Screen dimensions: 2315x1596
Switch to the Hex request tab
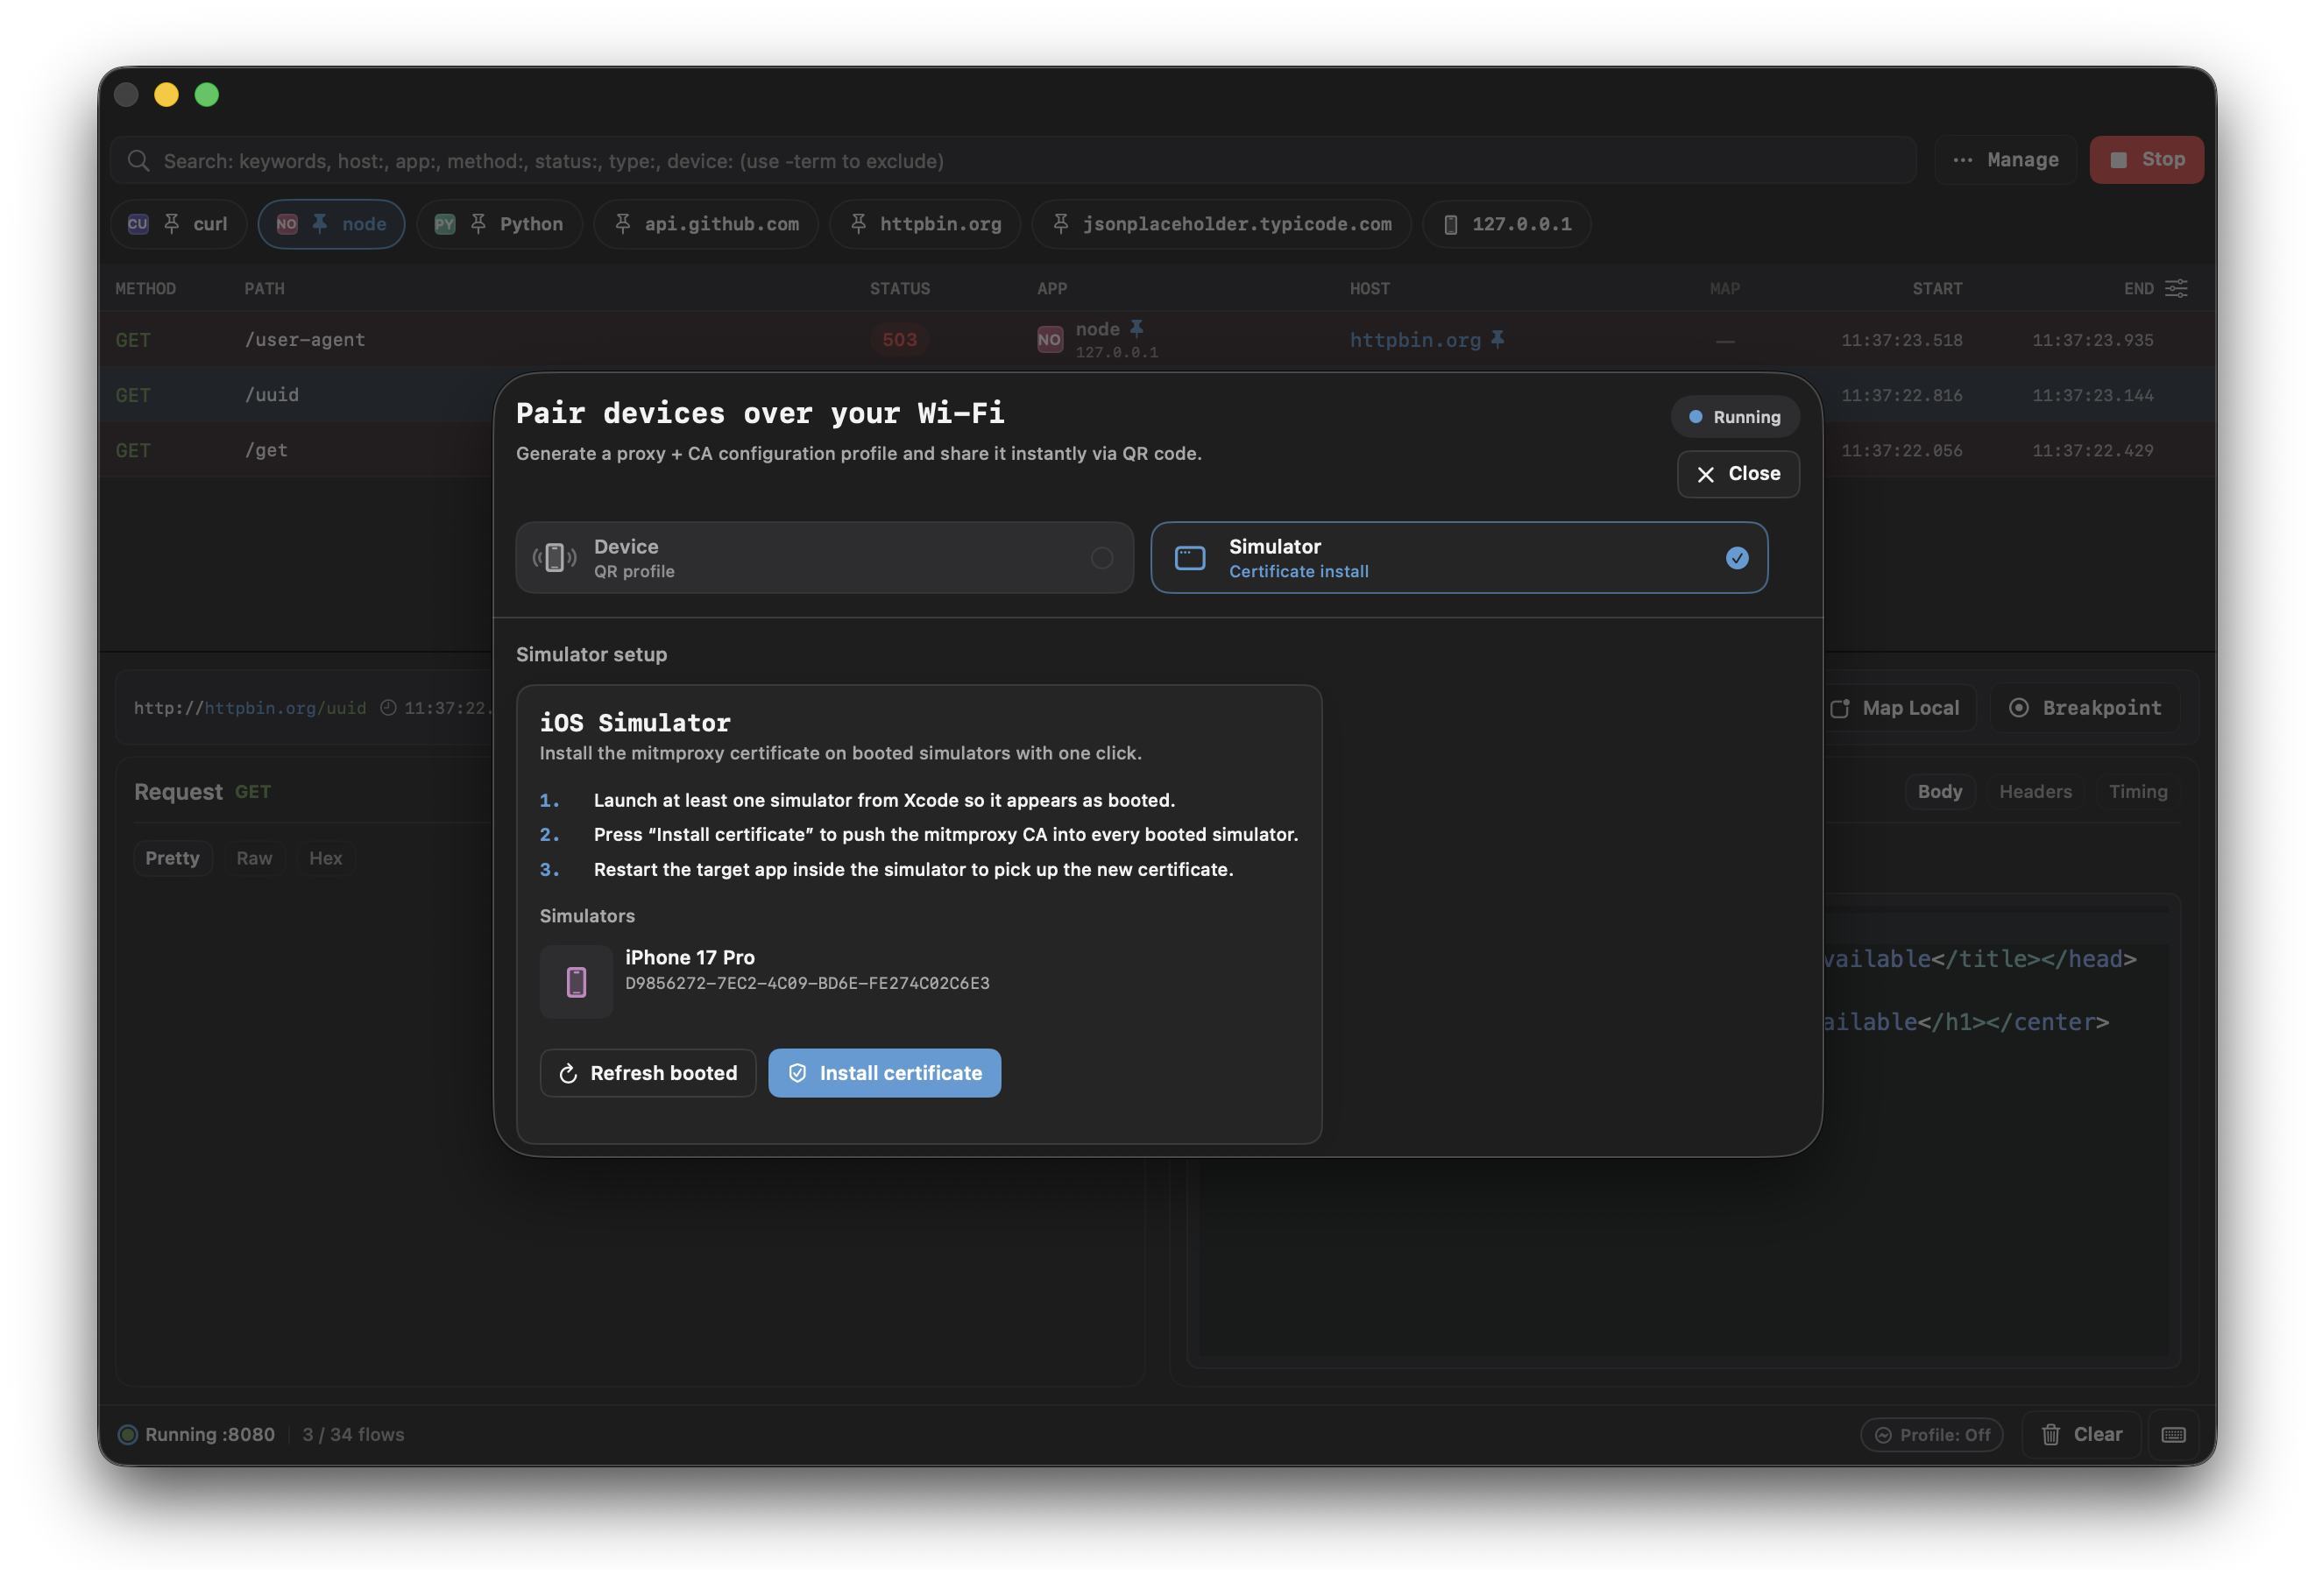[325, 858]
